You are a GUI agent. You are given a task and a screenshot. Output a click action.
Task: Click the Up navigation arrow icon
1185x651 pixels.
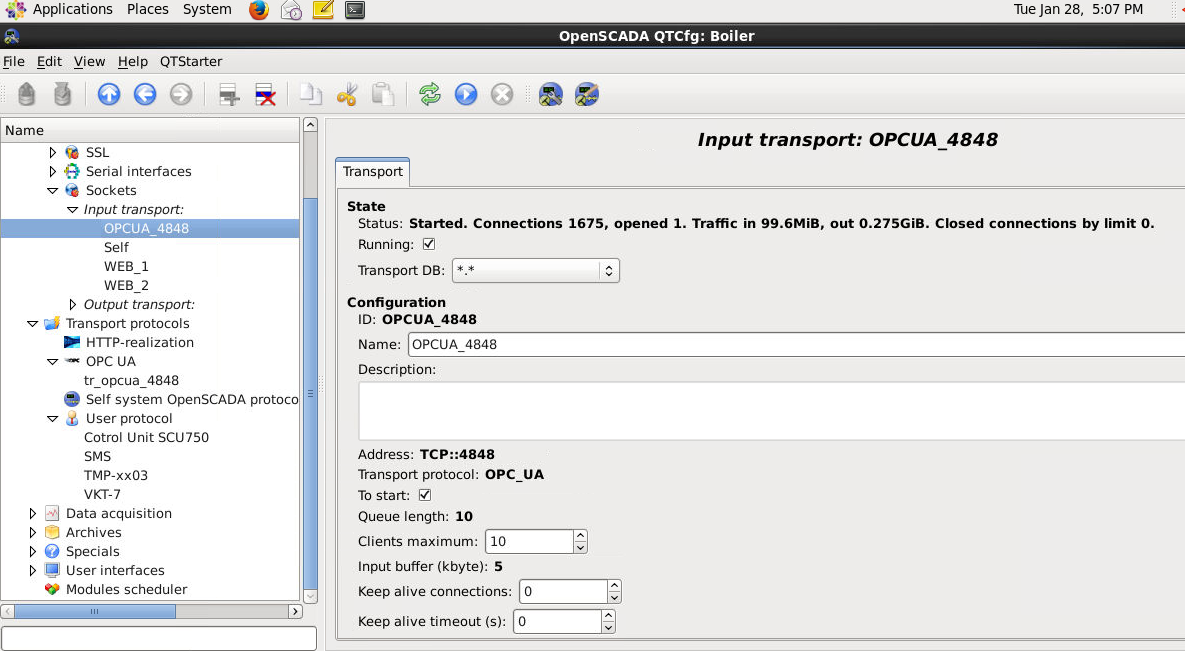click(109, 95)
